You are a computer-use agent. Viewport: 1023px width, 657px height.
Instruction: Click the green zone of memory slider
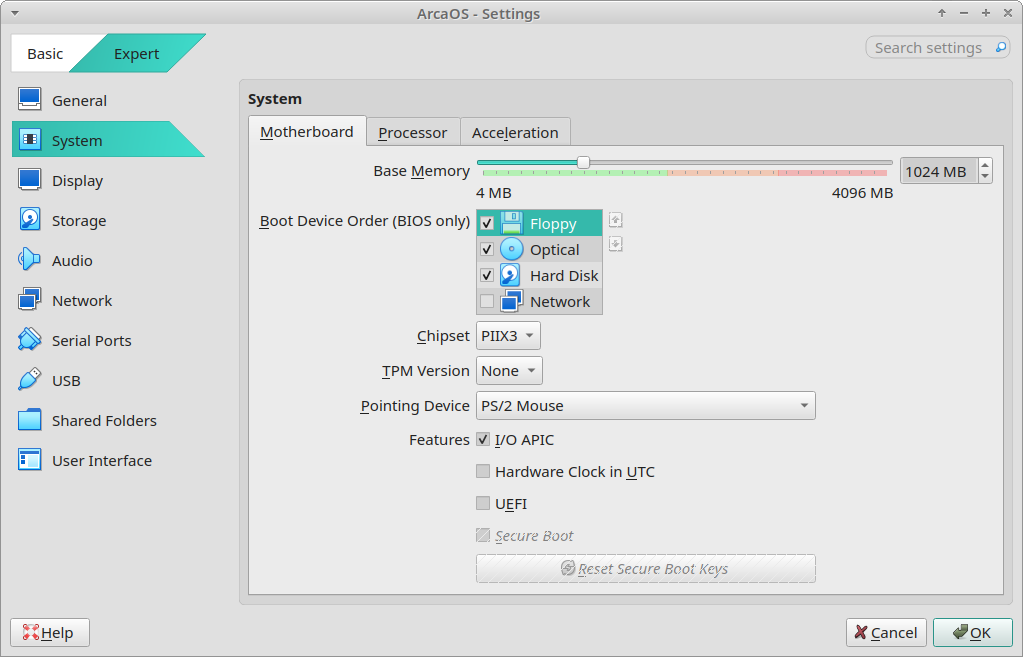[574, 173]
